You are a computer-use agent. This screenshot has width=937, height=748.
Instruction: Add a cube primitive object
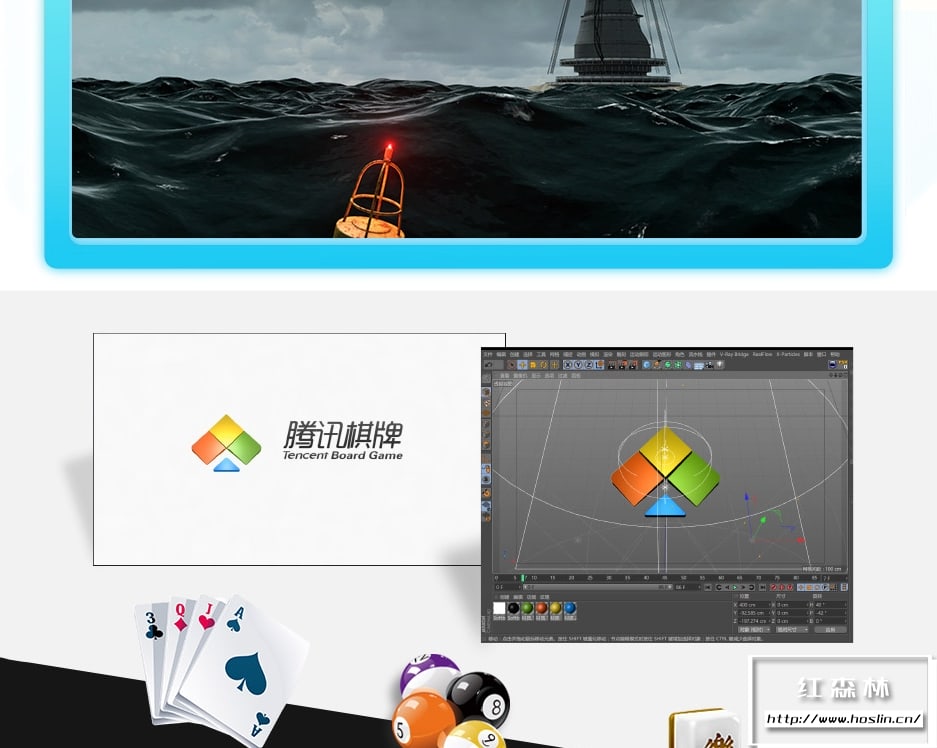647,364
